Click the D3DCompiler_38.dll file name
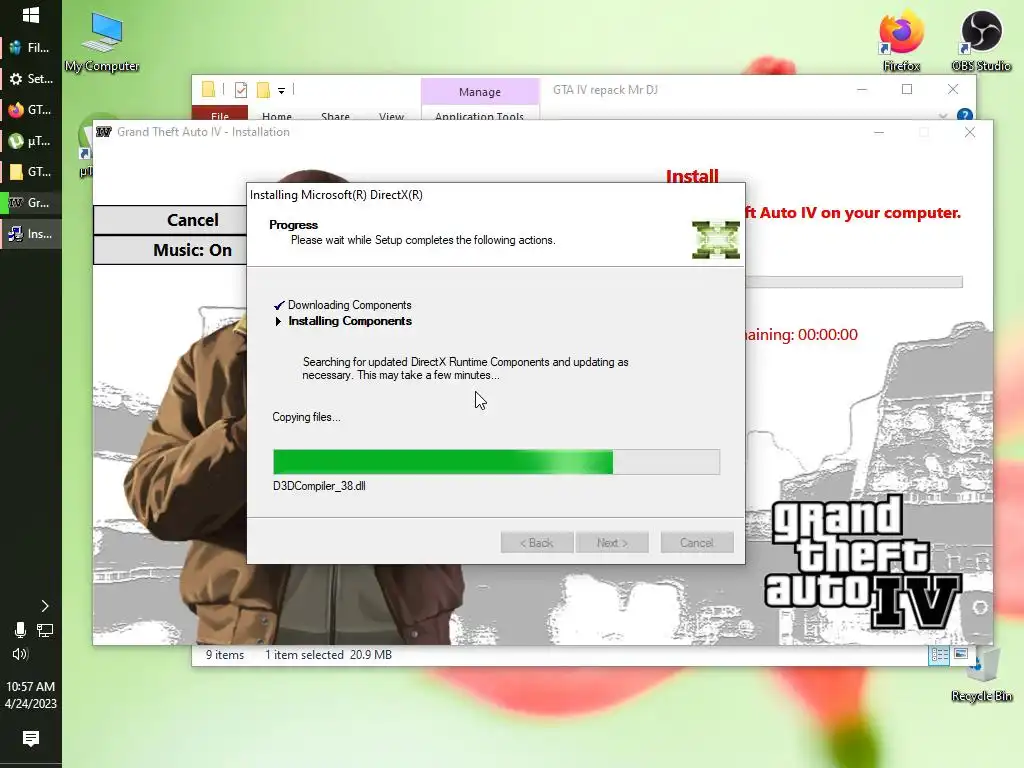 tap(319, 486)
